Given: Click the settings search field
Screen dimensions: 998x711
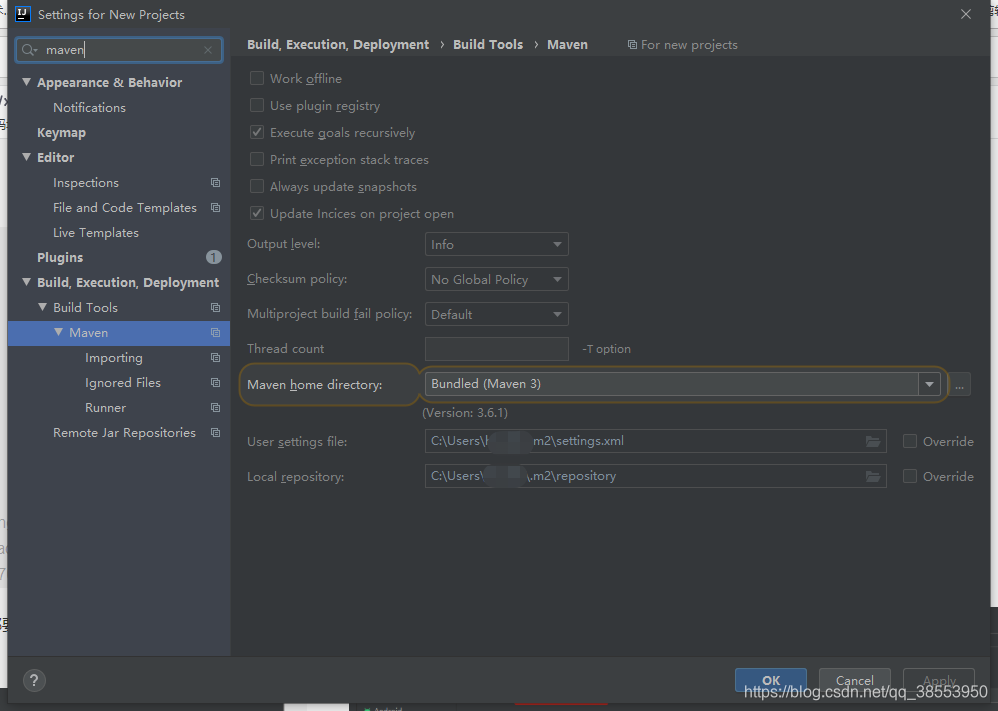Looking at the screenshot, I should pyautogui.click(x=119, y=50).
